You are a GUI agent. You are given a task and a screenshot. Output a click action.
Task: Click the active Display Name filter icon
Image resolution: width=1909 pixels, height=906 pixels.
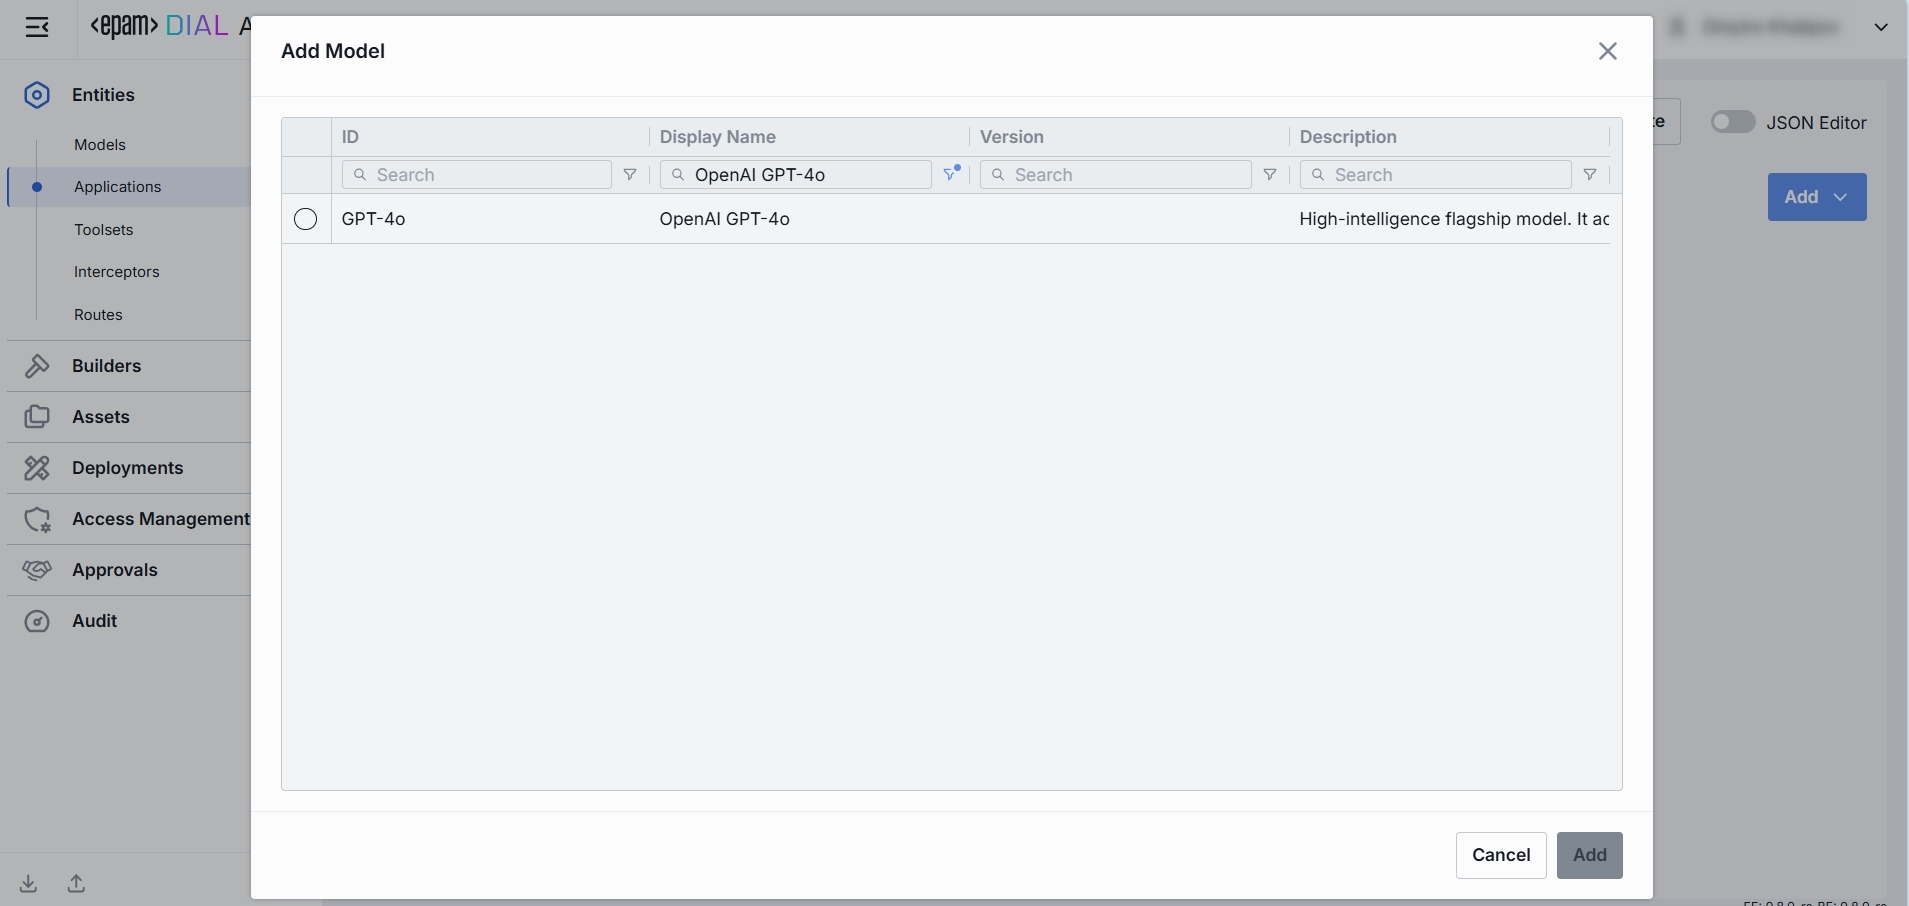[x=951, y=174]
